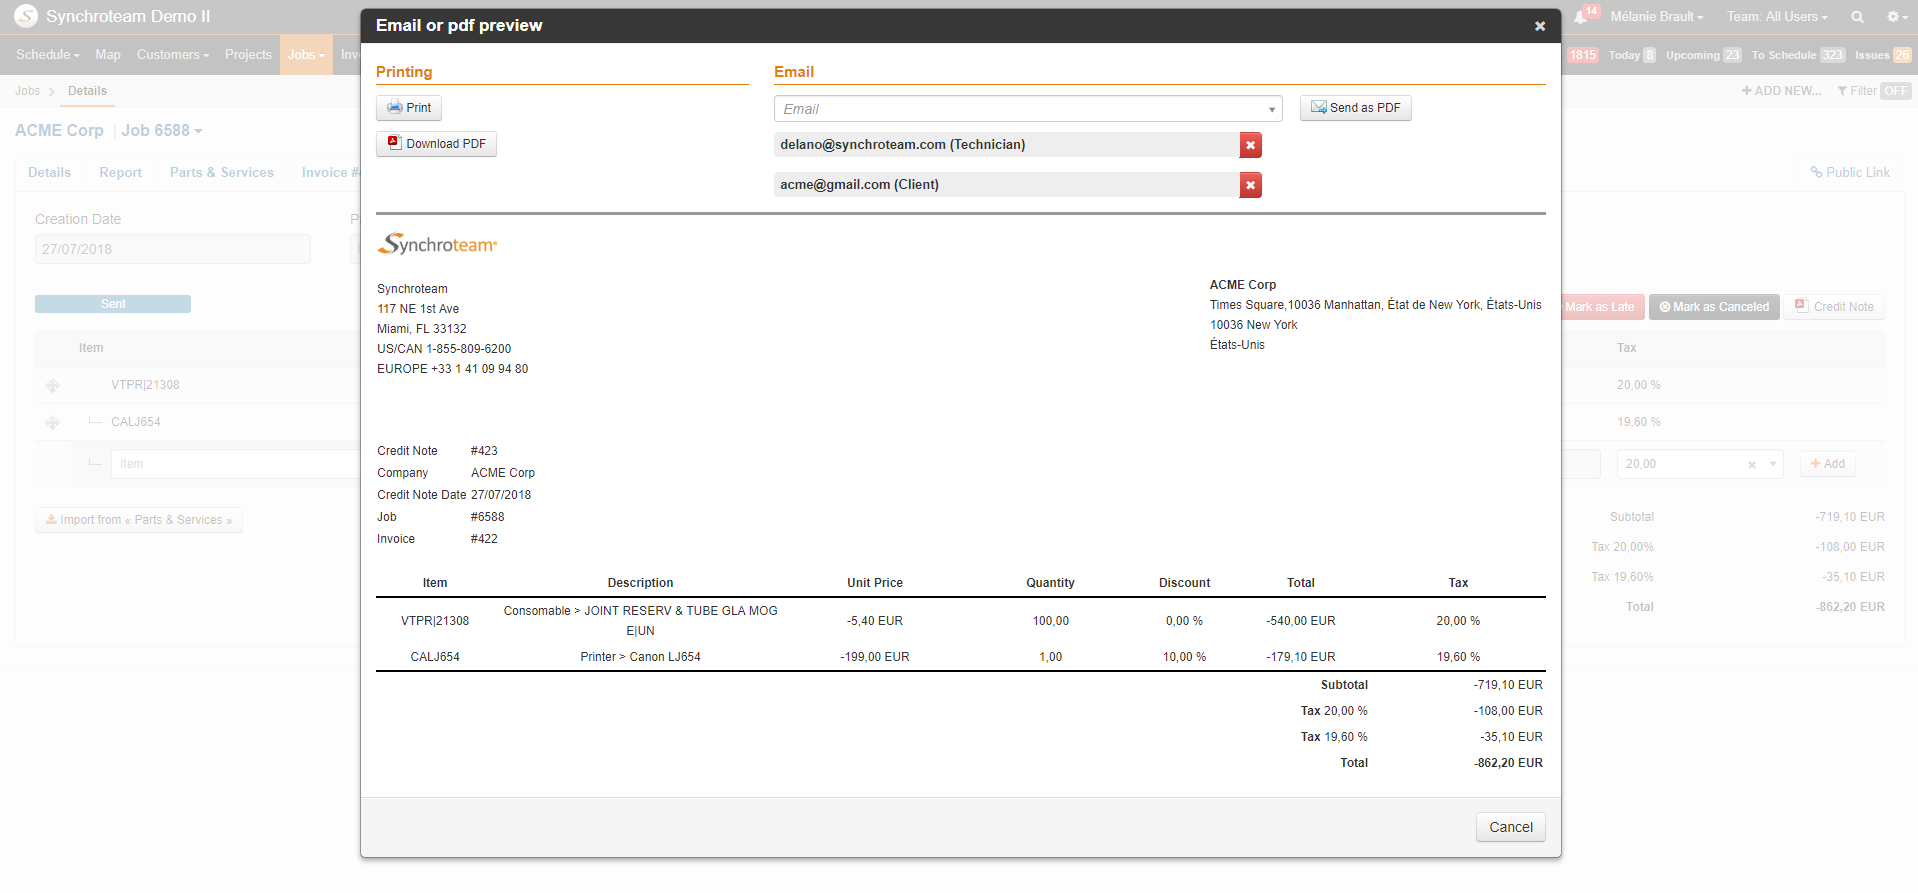1918x893 pixels.
Task: Open Mélanie Brault user menu
Action: pyautogui.click(x=1656, y=17)
